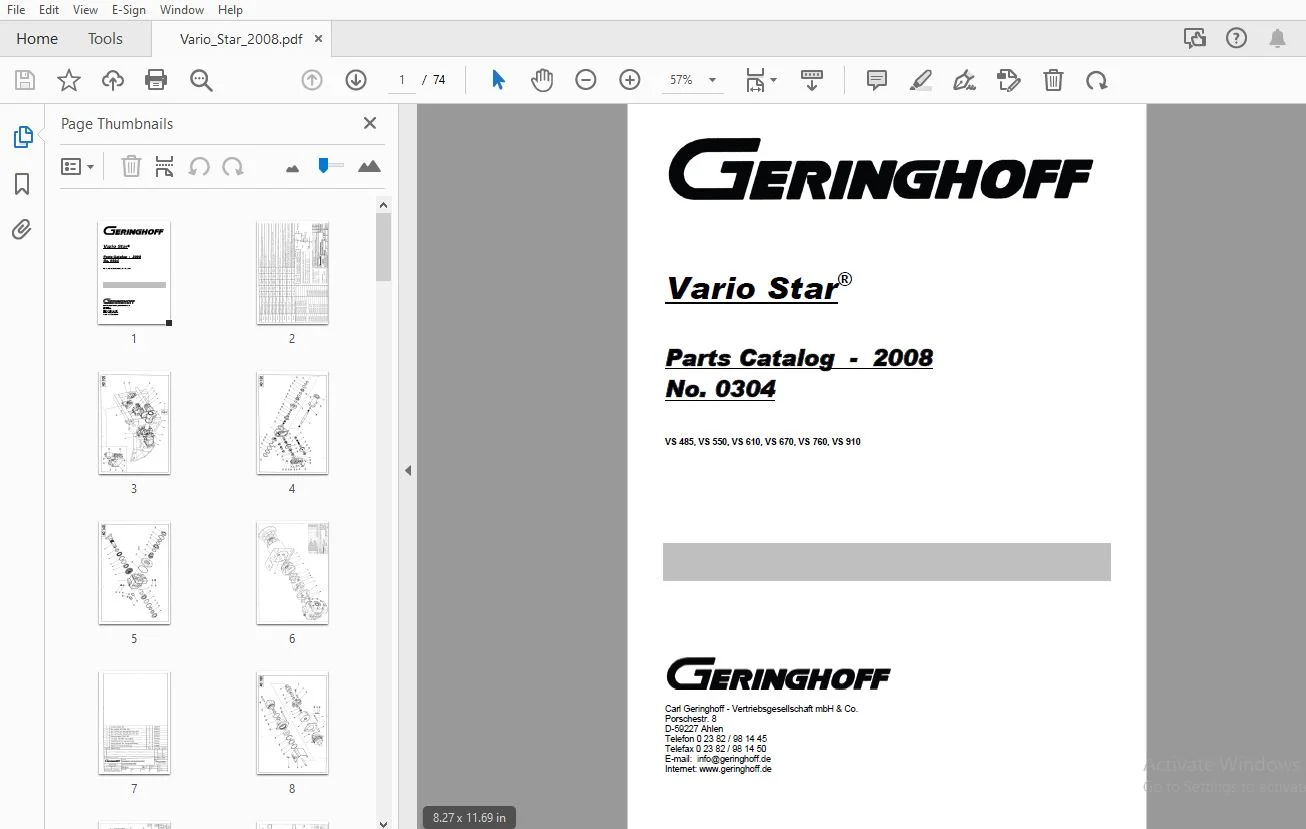Zoom out with the minus circle
Screen dimensions: 1306x829
pyautogui.click(x=586, y=80)
